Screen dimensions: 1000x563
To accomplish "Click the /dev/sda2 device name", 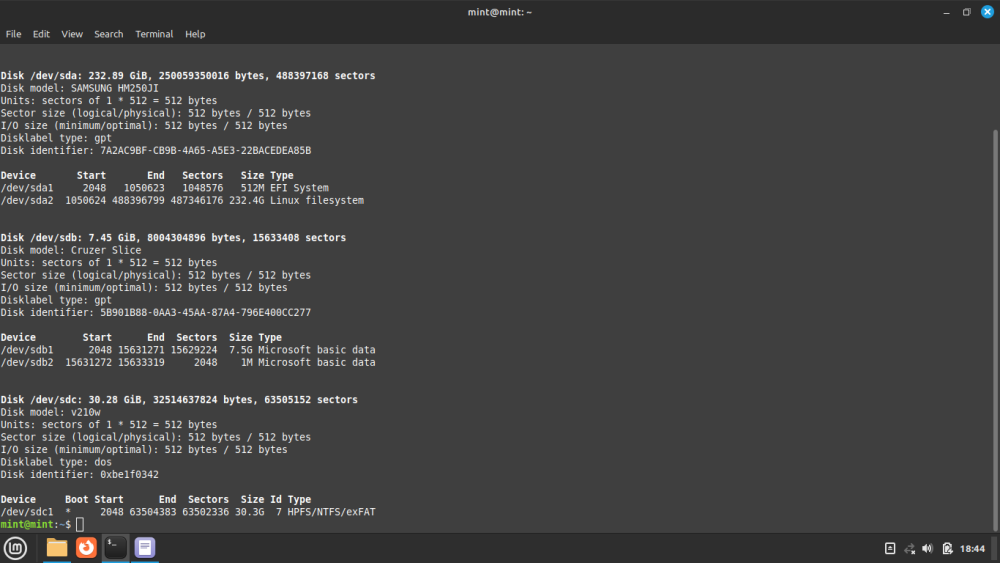I will coord(27,200).
